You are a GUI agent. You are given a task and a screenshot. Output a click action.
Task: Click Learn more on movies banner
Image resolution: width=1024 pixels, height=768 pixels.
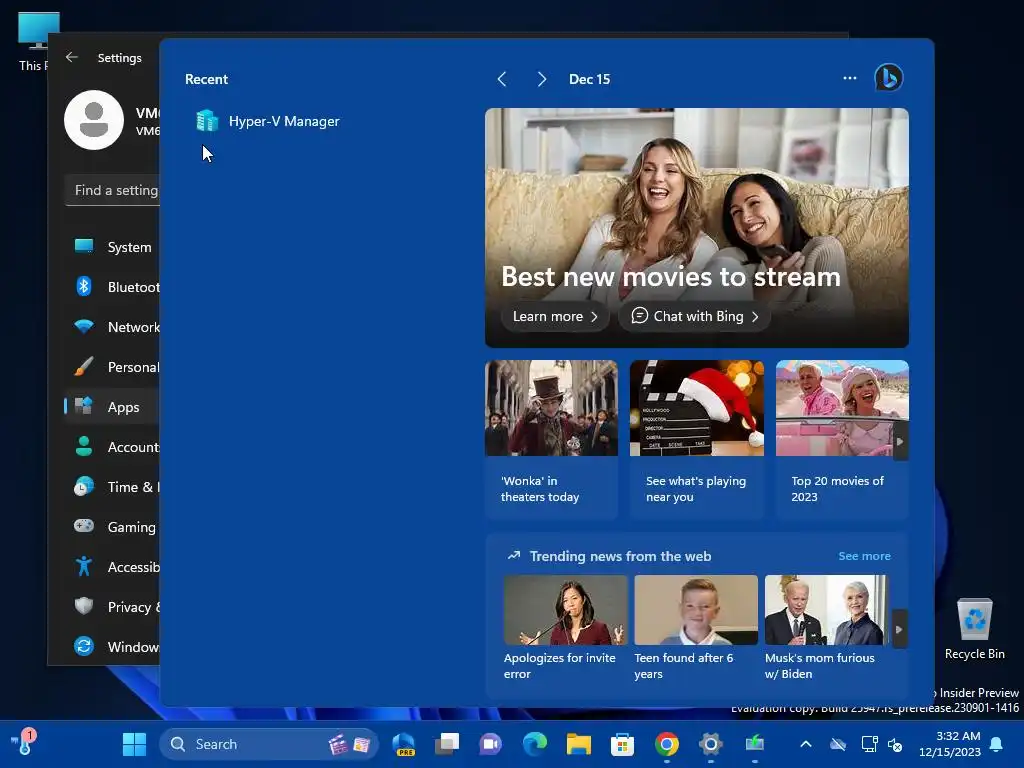click(x=554, y=316)
